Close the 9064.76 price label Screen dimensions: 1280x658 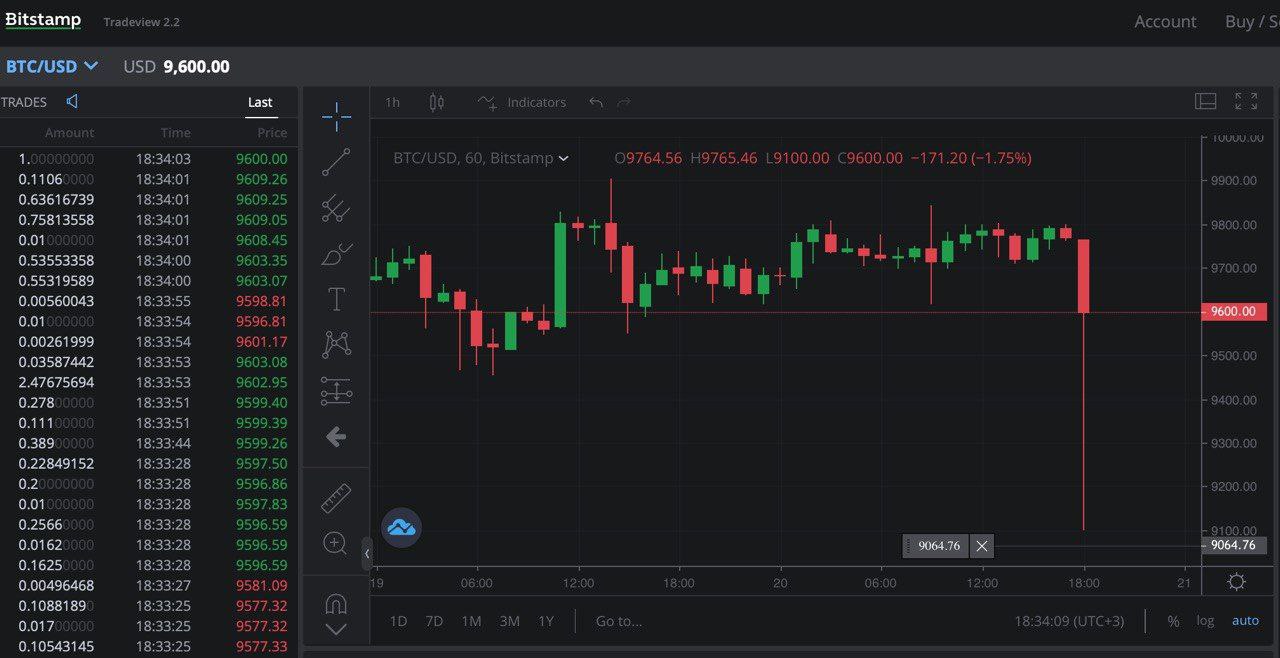tap(982, 545)
